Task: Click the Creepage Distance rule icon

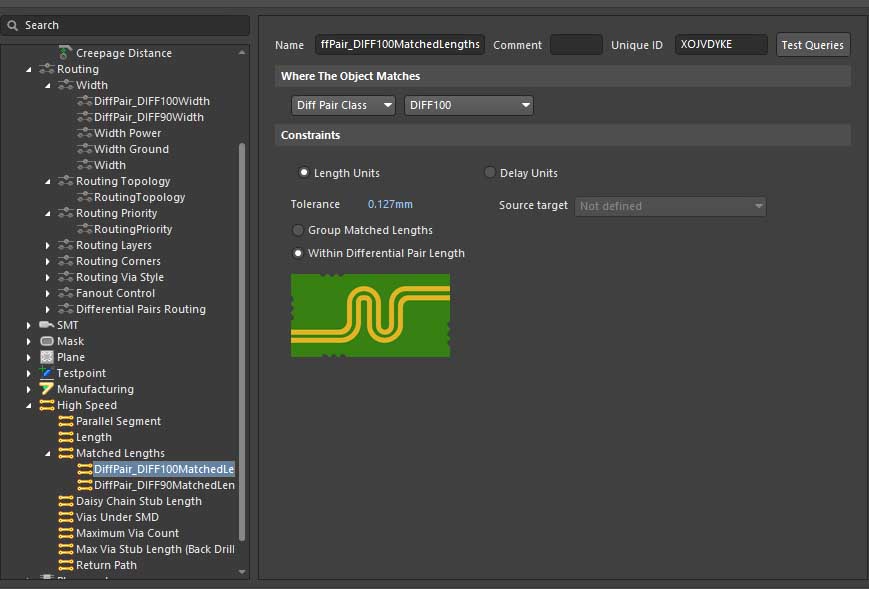Action: click(x=65, y=53)
